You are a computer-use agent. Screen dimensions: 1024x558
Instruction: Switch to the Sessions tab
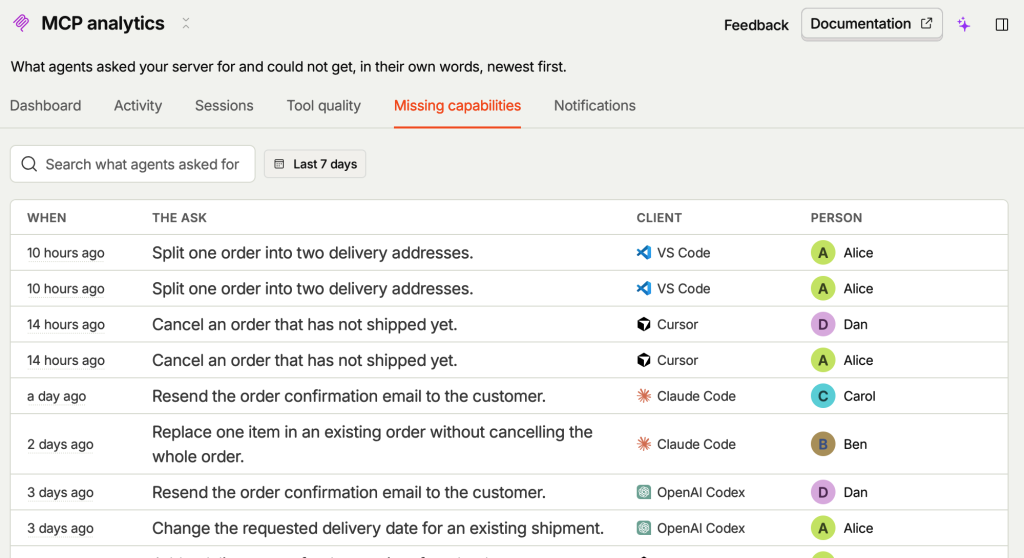224,106
